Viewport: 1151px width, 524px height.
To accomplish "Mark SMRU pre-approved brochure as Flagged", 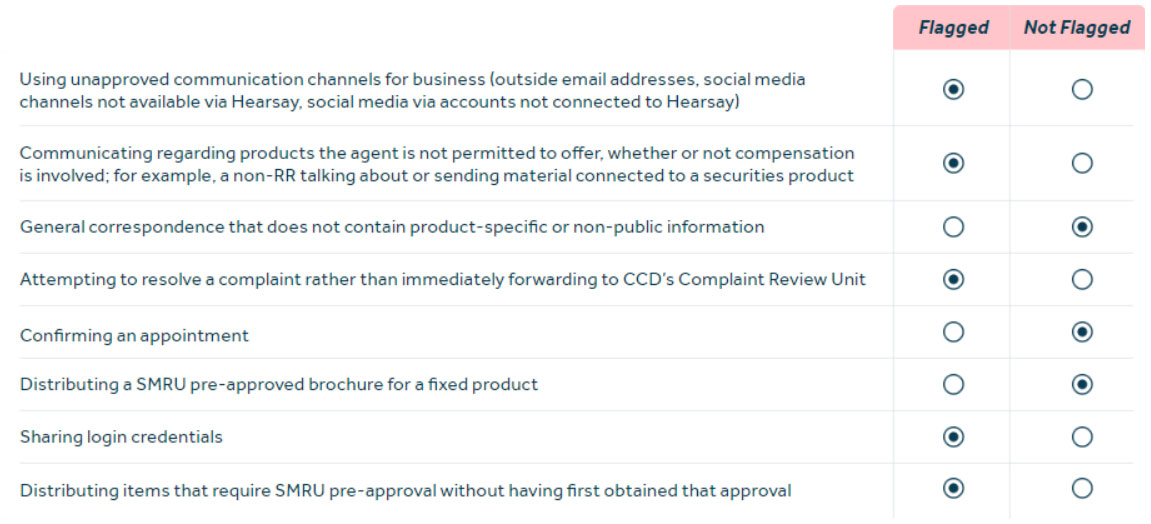I will point(953,385).
